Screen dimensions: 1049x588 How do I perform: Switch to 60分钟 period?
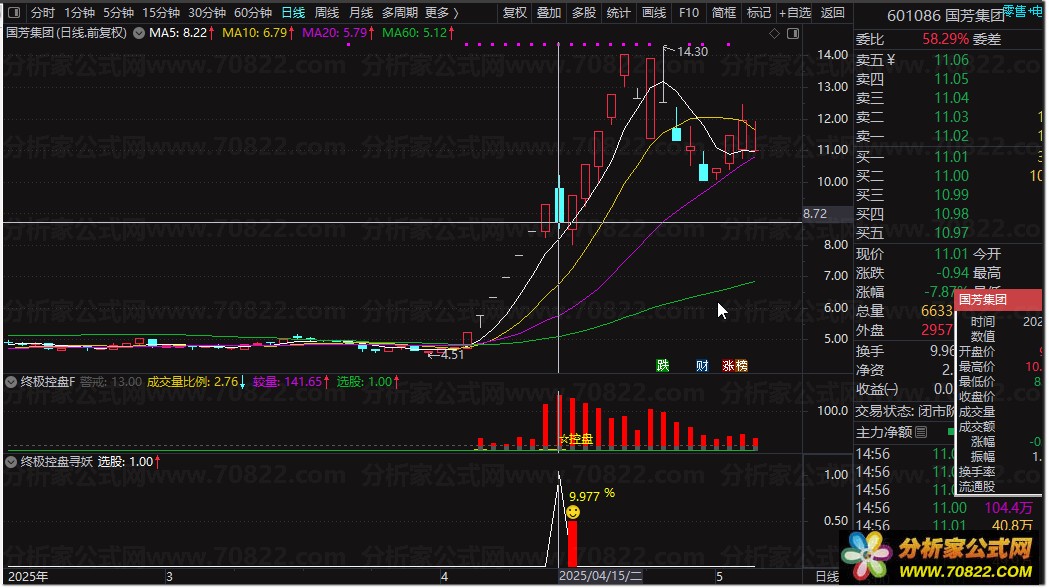[x=253, y=13]
